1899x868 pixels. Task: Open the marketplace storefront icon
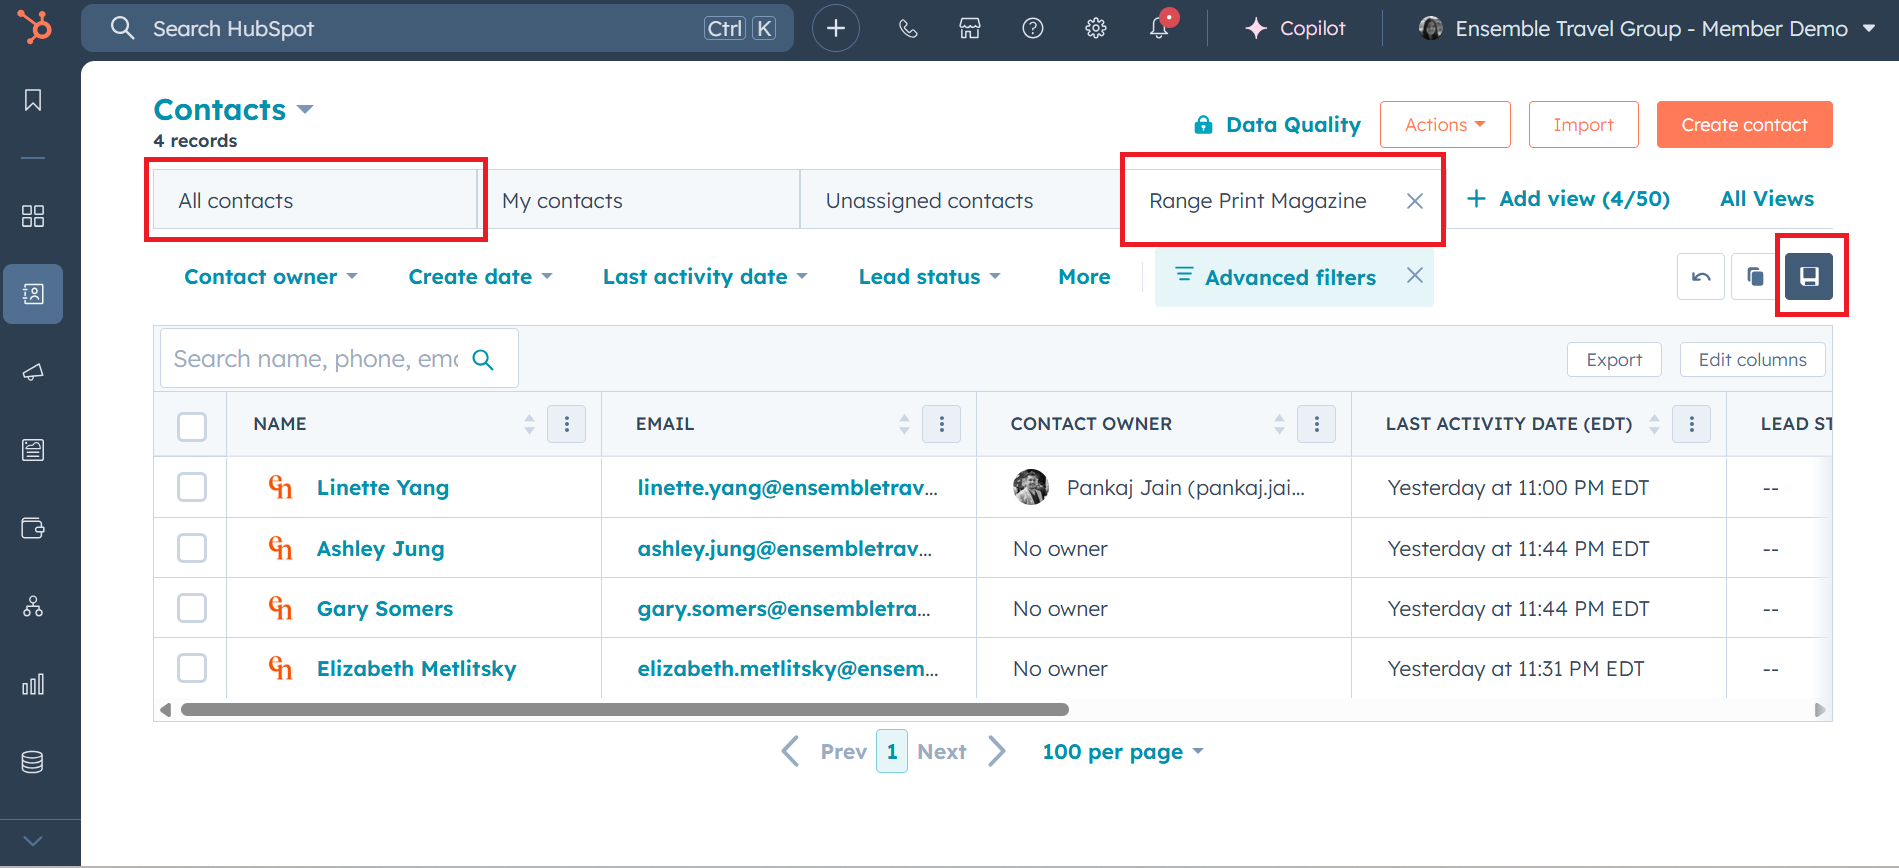[970, 28]
